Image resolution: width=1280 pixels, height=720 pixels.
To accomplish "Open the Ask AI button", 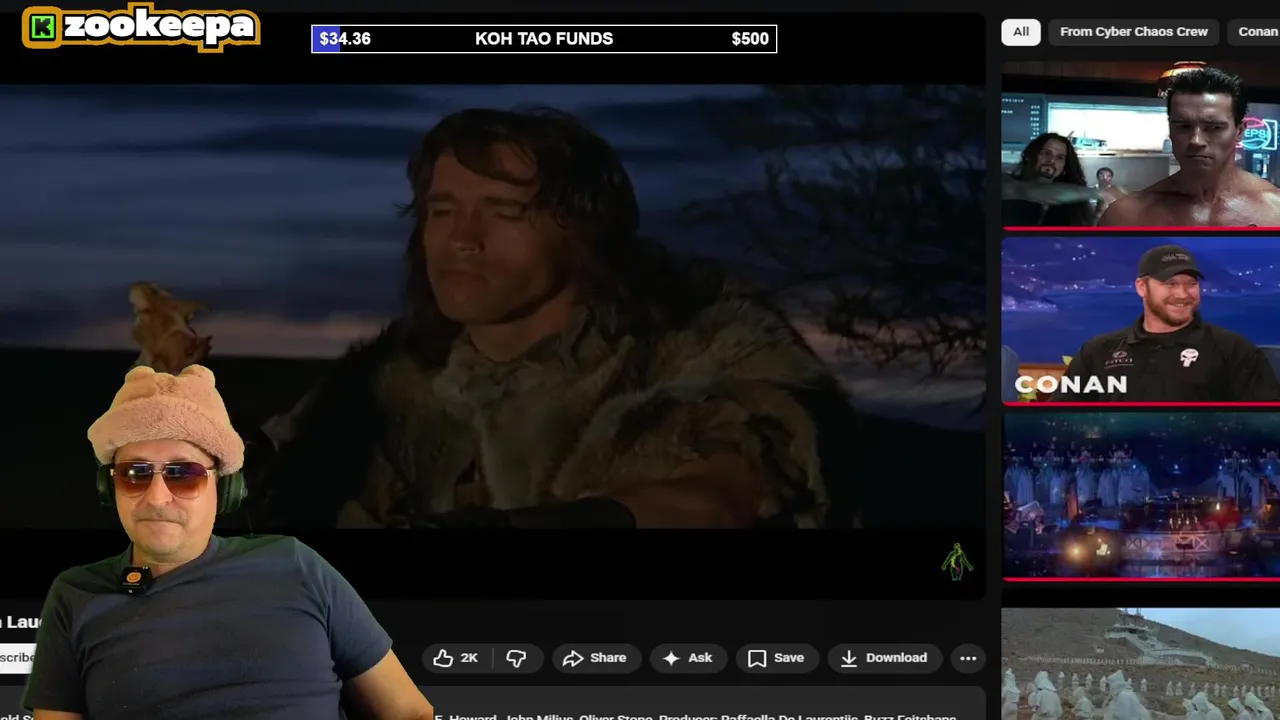I will point(688,658).
